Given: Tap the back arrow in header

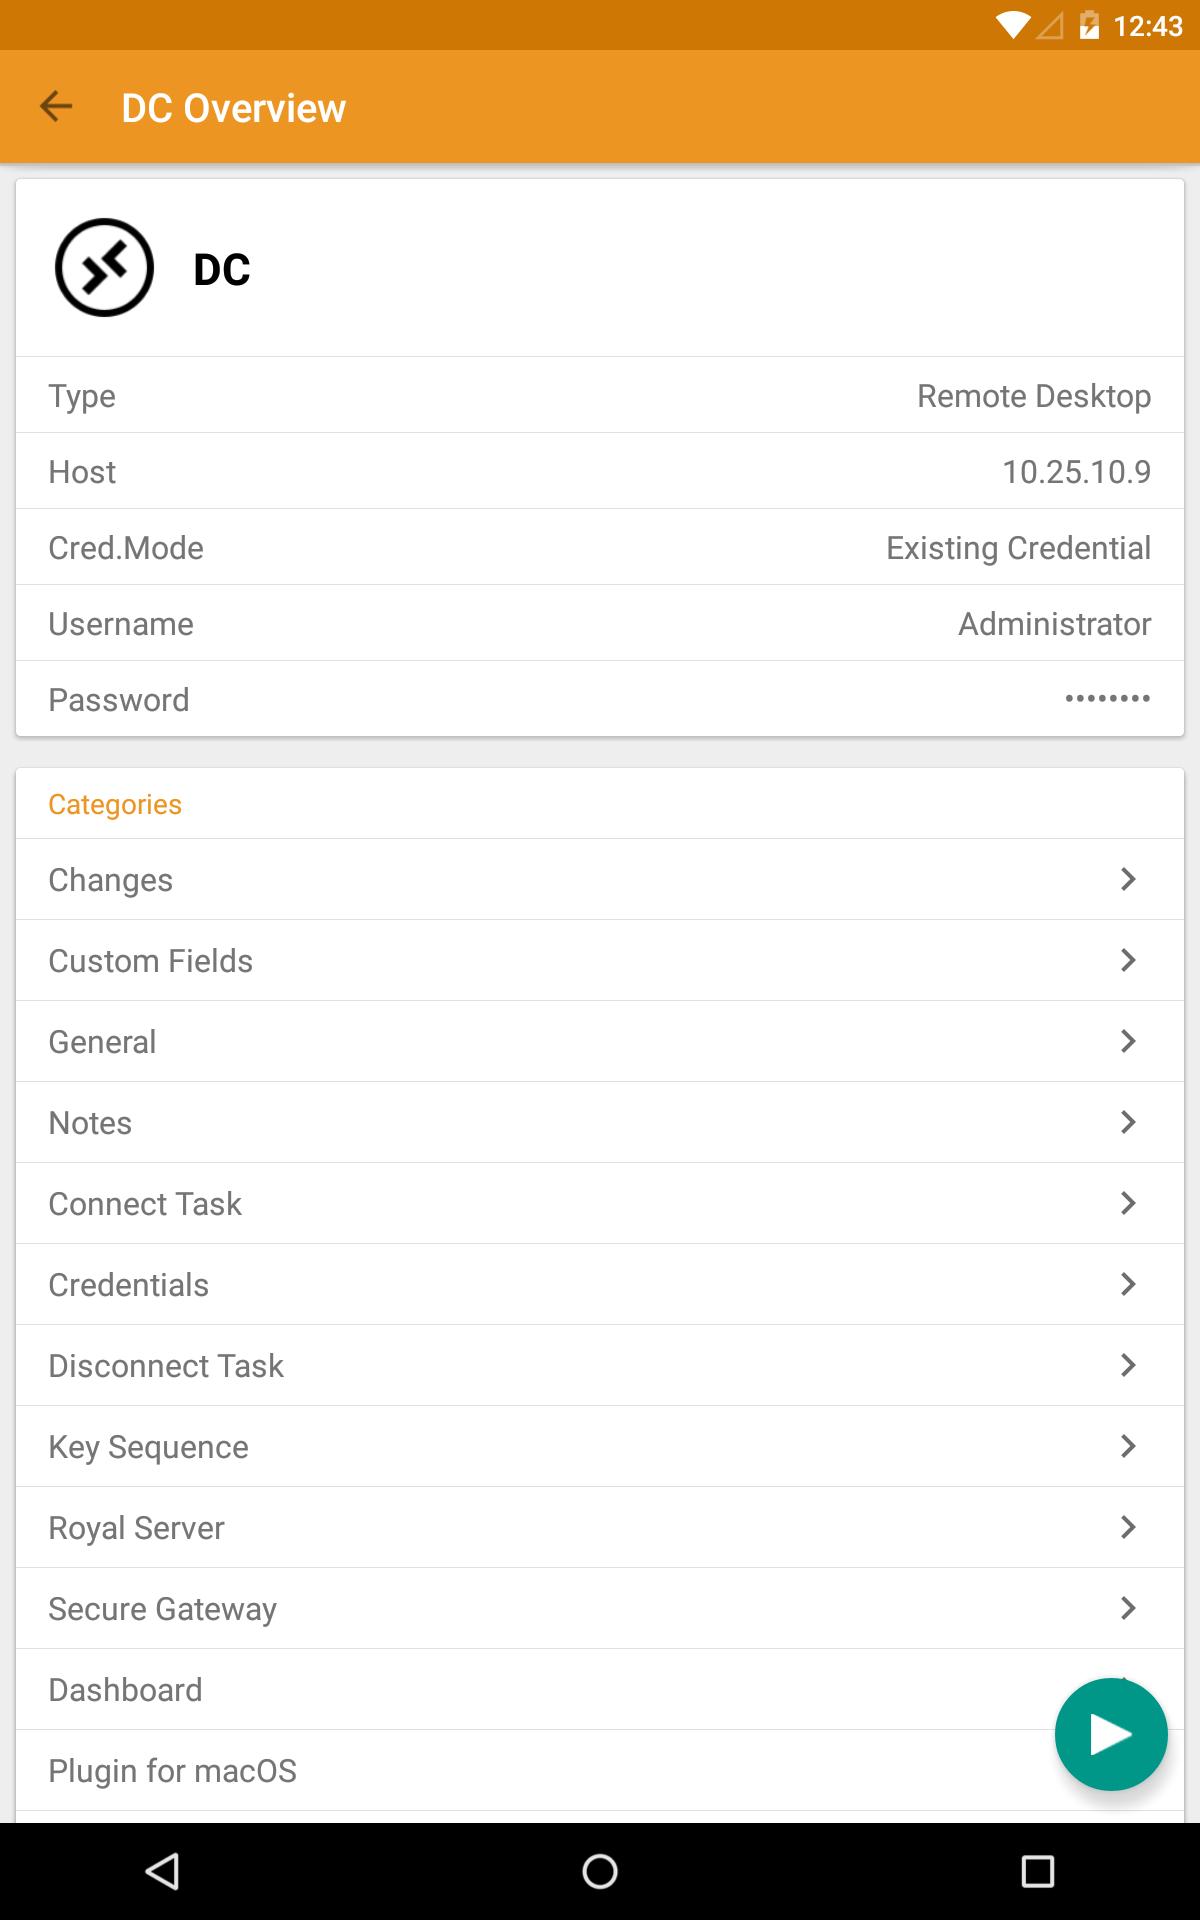Looking at the screenshot, I should (56, 107).
